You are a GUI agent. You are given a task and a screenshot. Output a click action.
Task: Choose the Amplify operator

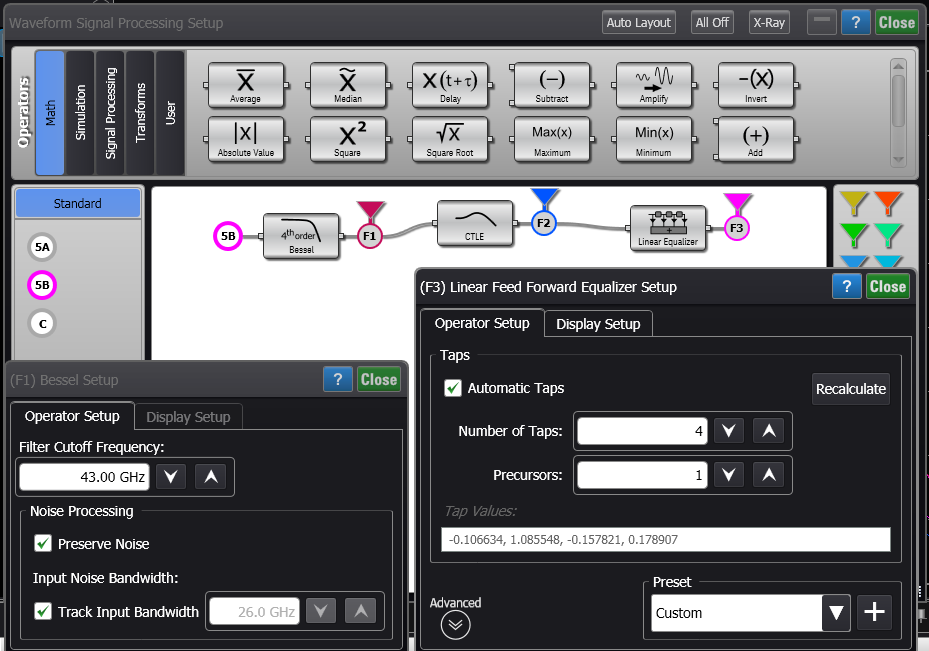tap(654, 86)
